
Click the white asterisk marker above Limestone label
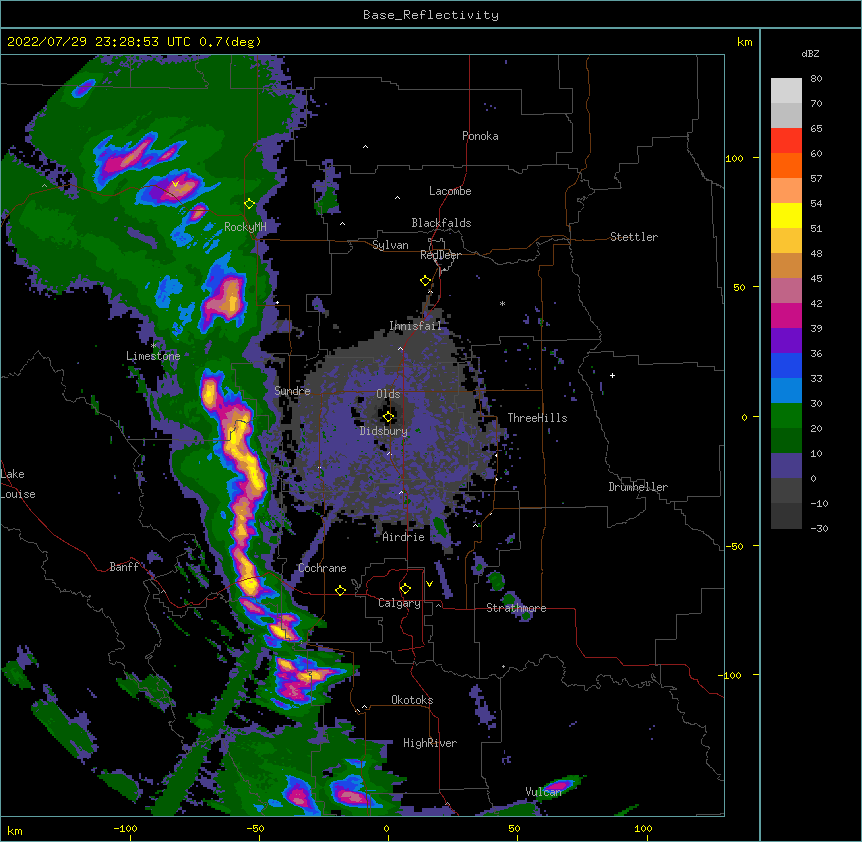click(x=153, y=345)
